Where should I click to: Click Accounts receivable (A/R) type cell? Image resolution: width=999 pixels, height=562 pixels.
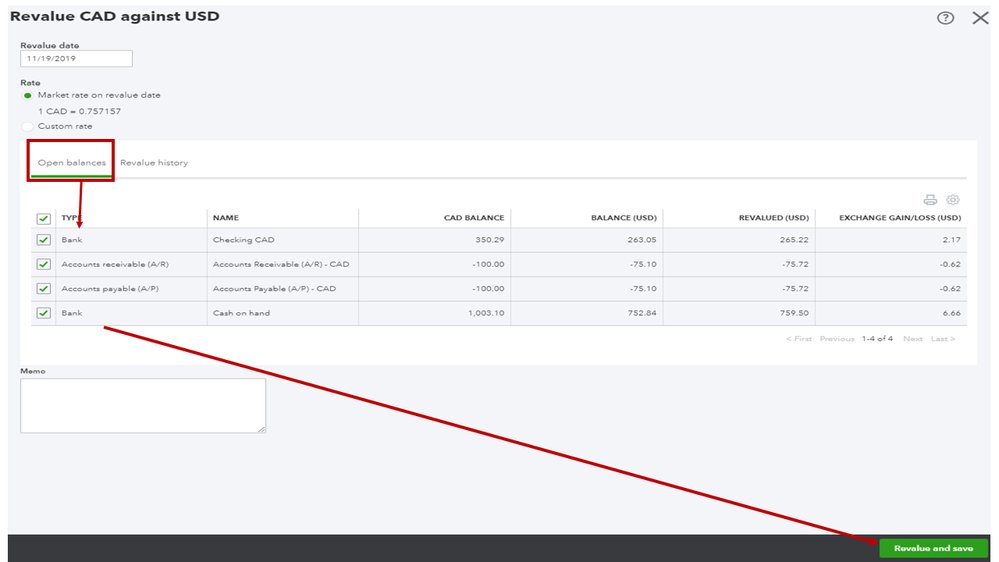point(115,264)
